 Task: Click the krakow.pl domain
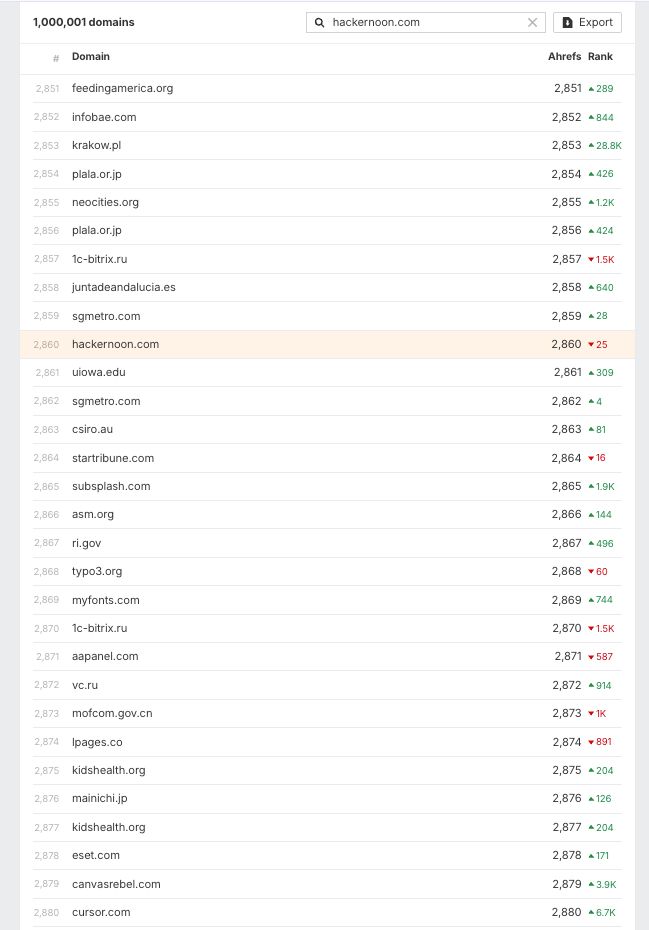96,145
